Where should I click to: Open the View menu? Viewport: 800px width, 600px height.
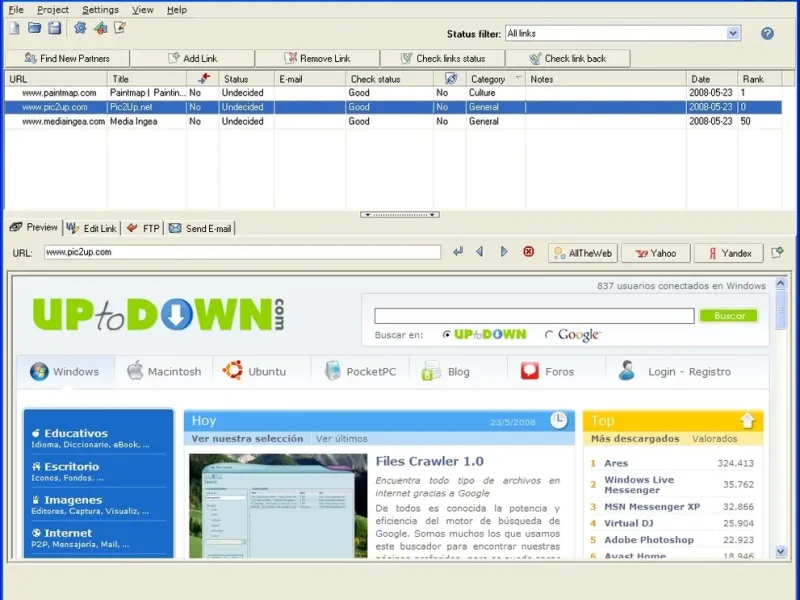click(x=142, y=10)
